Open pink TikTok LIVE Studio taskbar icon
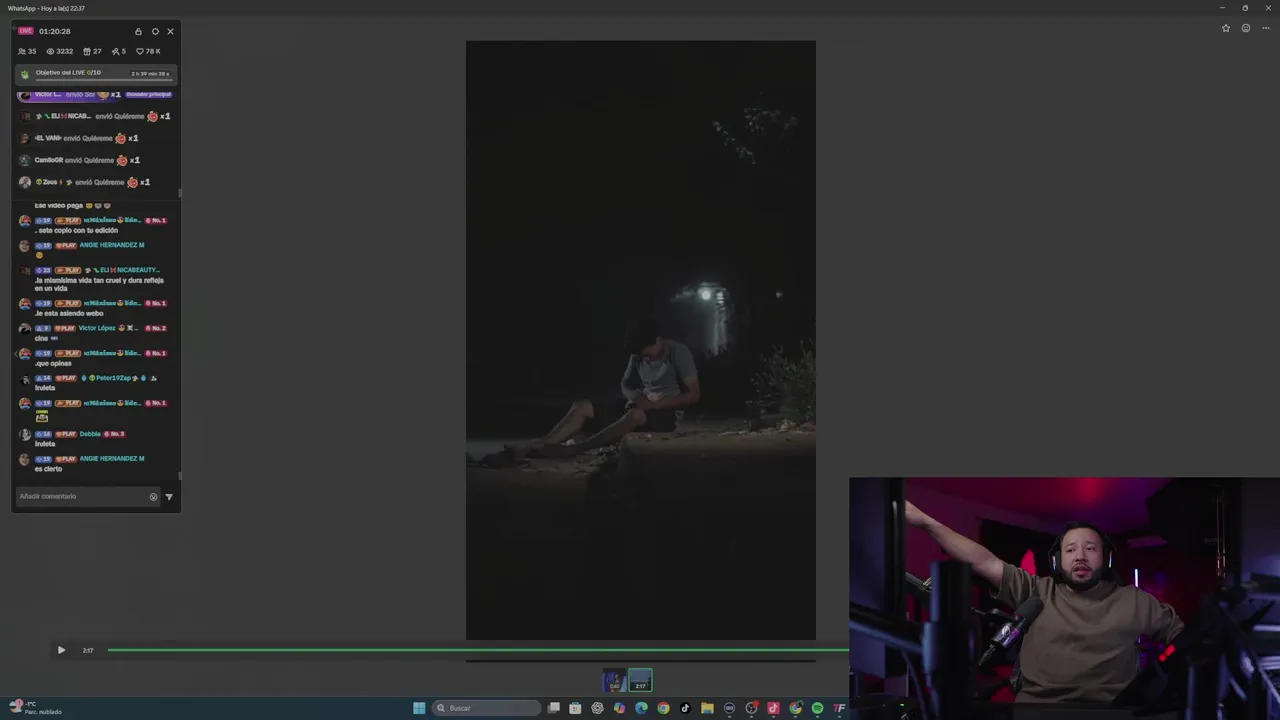1280x720 pixels. pos(773,708)
